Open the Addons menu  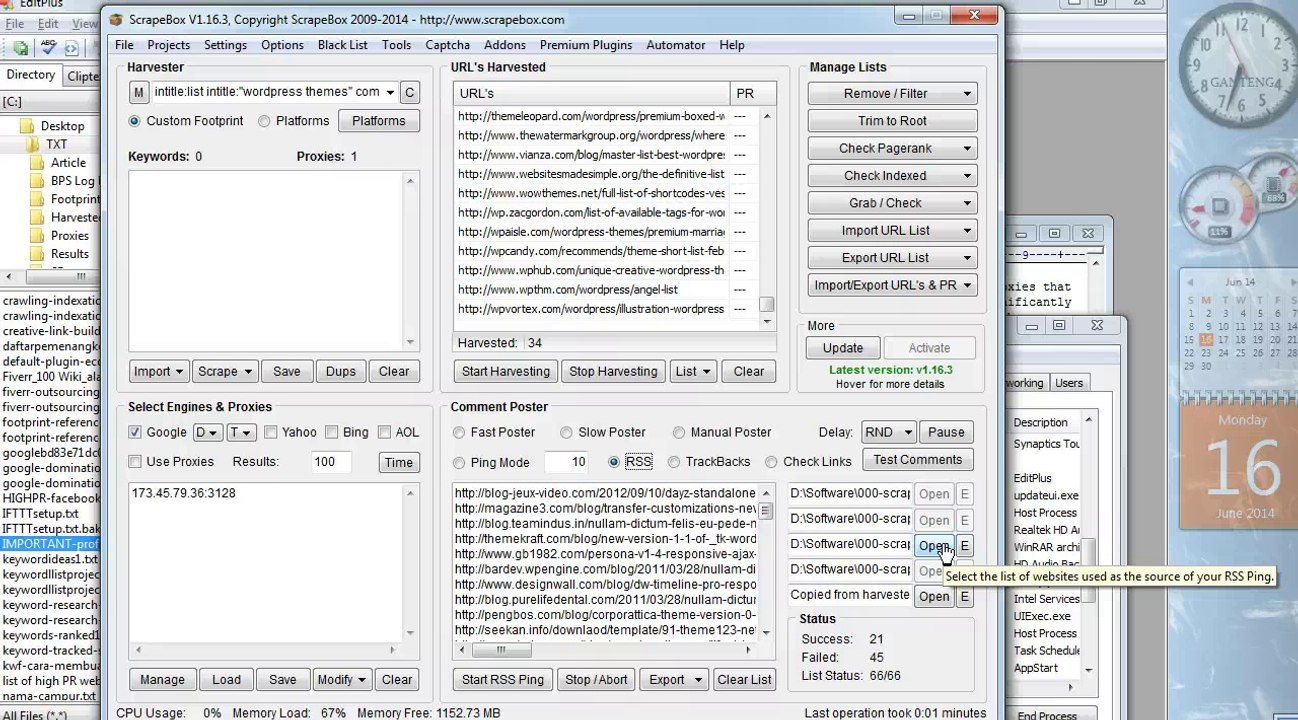tap(504, 45)
